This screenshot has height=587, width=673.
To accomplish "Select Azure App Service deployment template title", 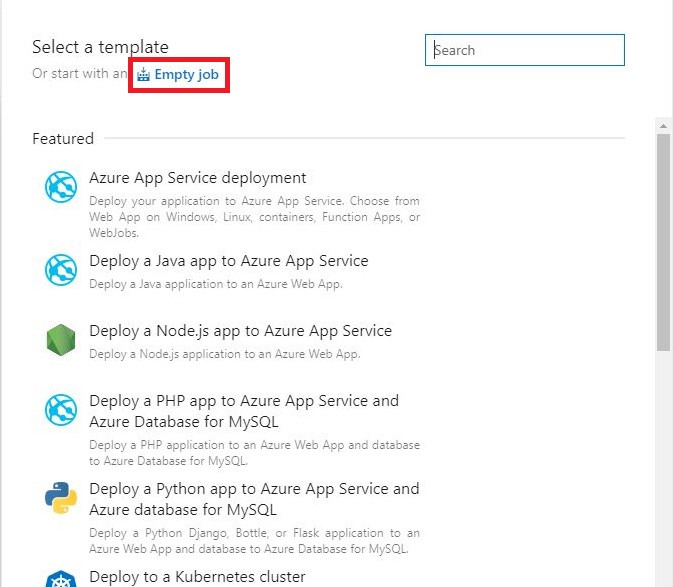I will coord(198,178).
